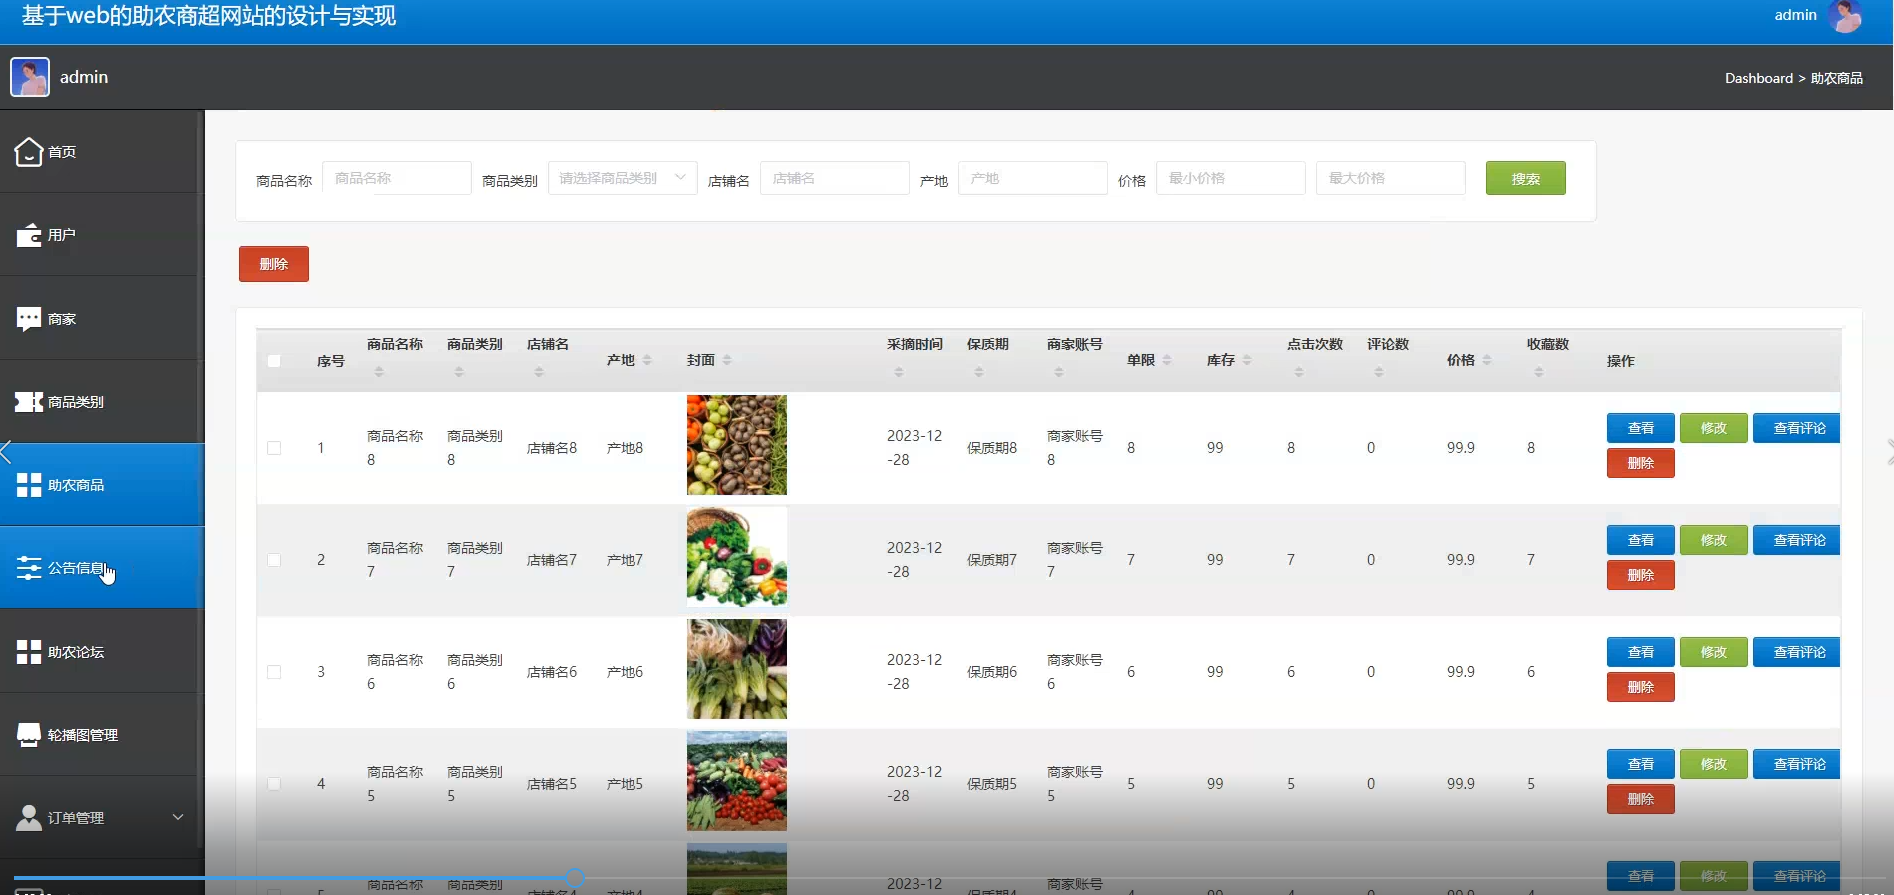
Task: Click 查看评论 for 商品名称6 row
Action: (x=1797, y=652)
